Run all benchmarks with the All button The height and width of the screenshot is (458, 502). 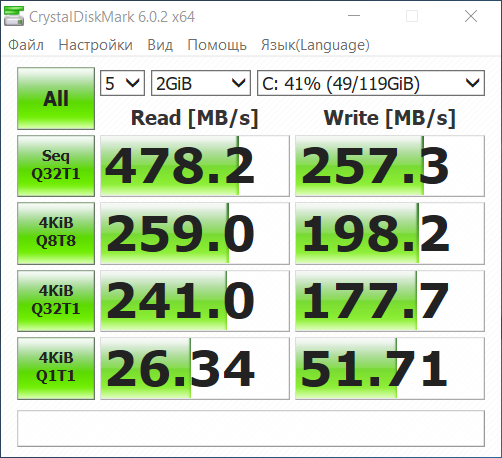tap(56, 98)
